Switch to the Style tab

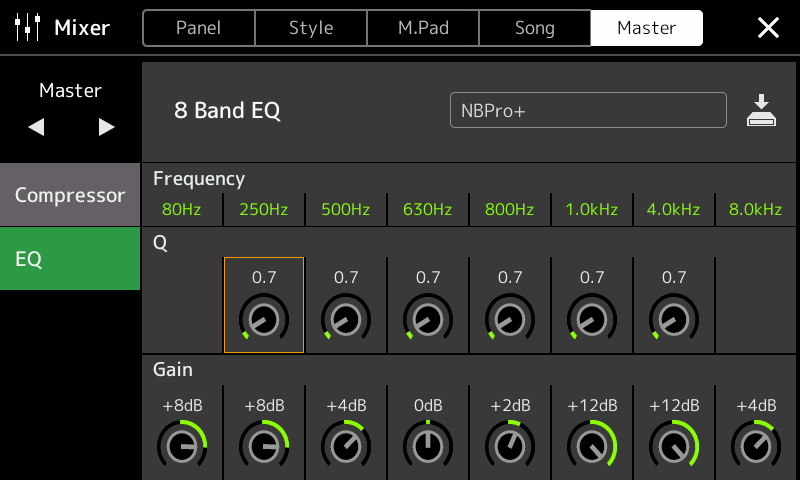311,28
